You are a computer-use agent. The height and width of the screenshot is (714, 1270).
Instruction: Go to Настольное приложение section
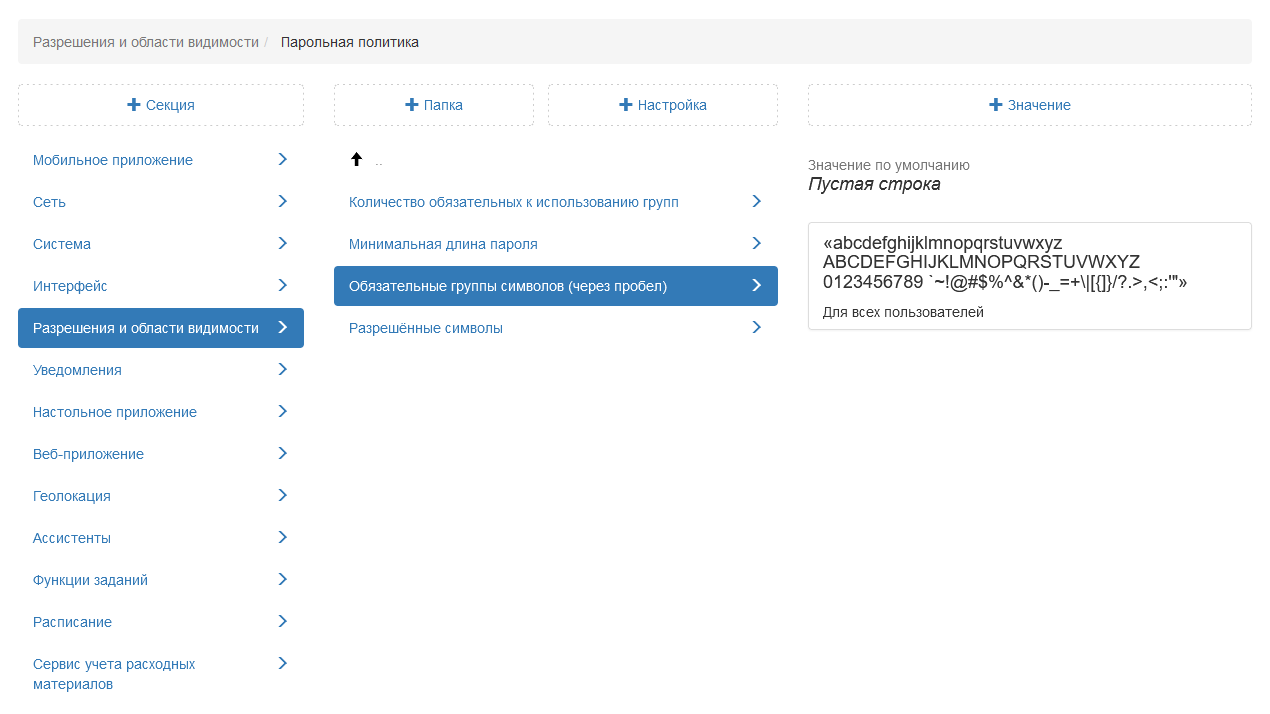tap(115, 412)
